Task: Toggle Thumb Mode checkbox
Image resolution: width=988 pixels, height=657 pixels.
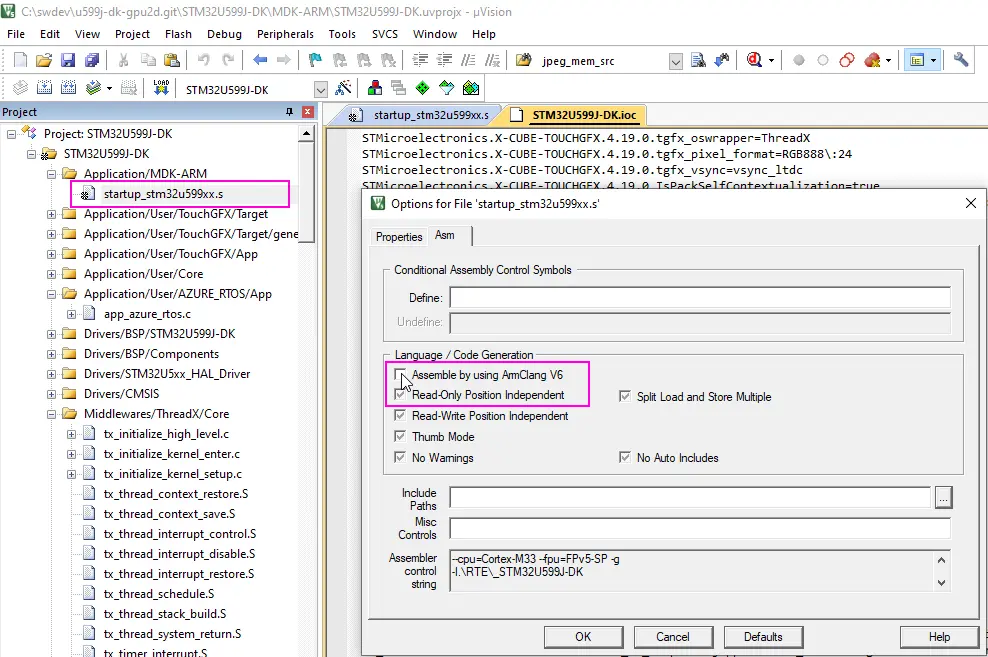Action: [401, 437]
